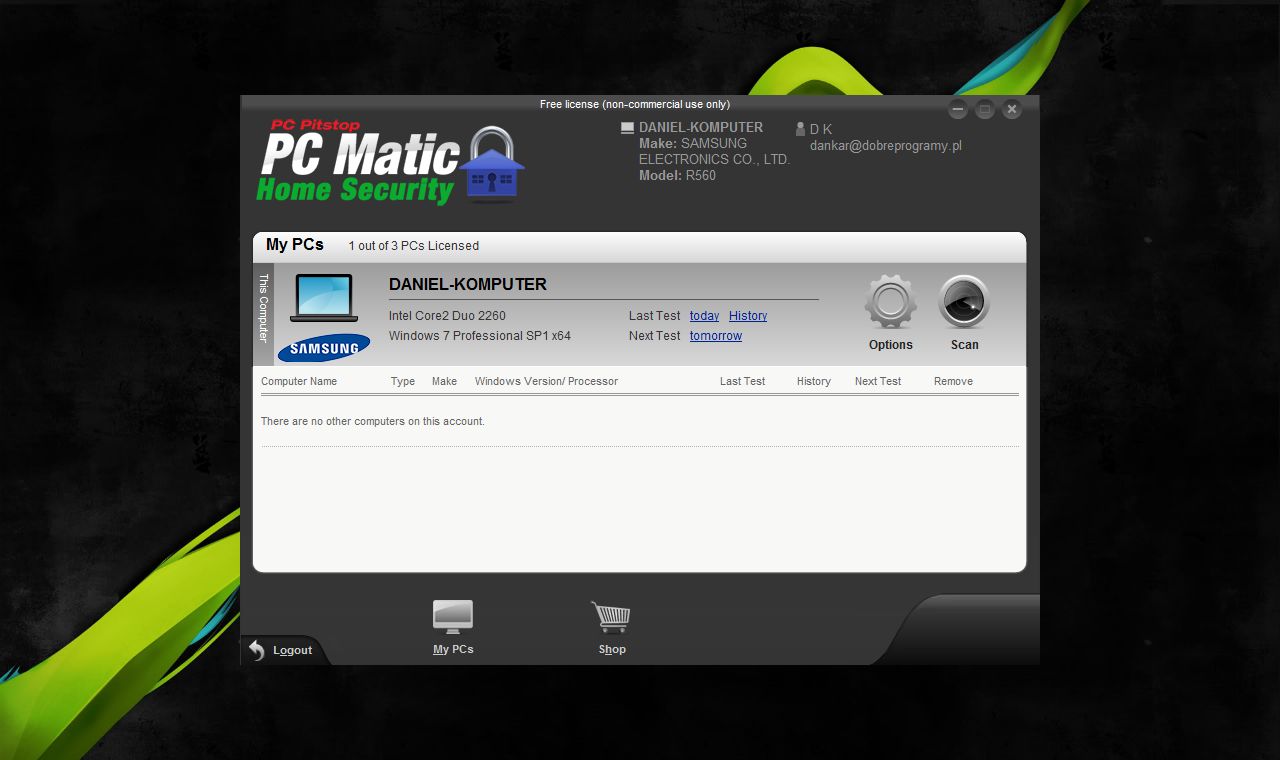1280x760 pixels.
Task: Open the Shop shopping cart icon
Action: click(611, 616)
